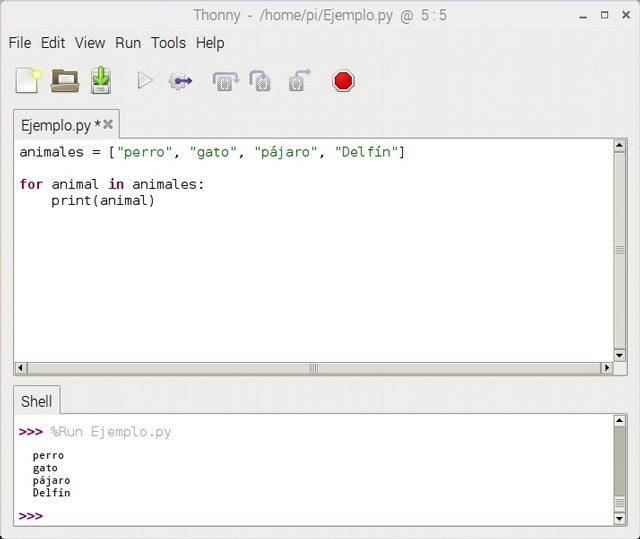Screen dimensions: 640x539
Task: Close the Thonny window
Action: point(626,15)
